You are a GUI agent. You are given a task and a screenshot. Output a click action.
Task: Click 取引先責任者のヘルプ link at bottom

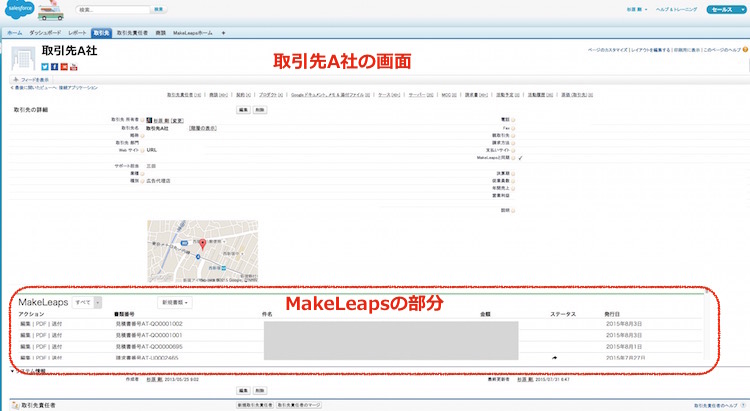(716, 405)
